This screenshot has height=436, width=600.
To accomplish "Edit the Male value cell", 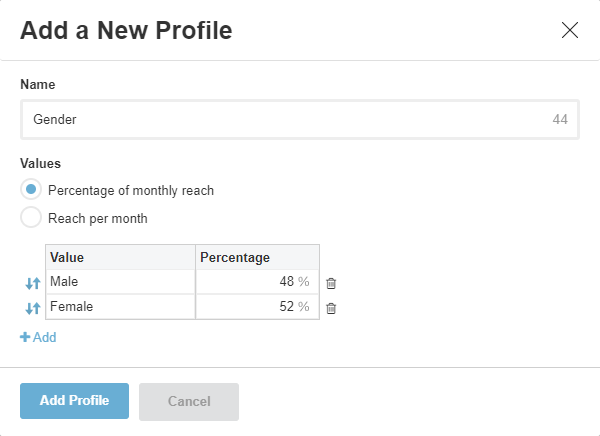I will pyautogui.click(x=120, y=282).
